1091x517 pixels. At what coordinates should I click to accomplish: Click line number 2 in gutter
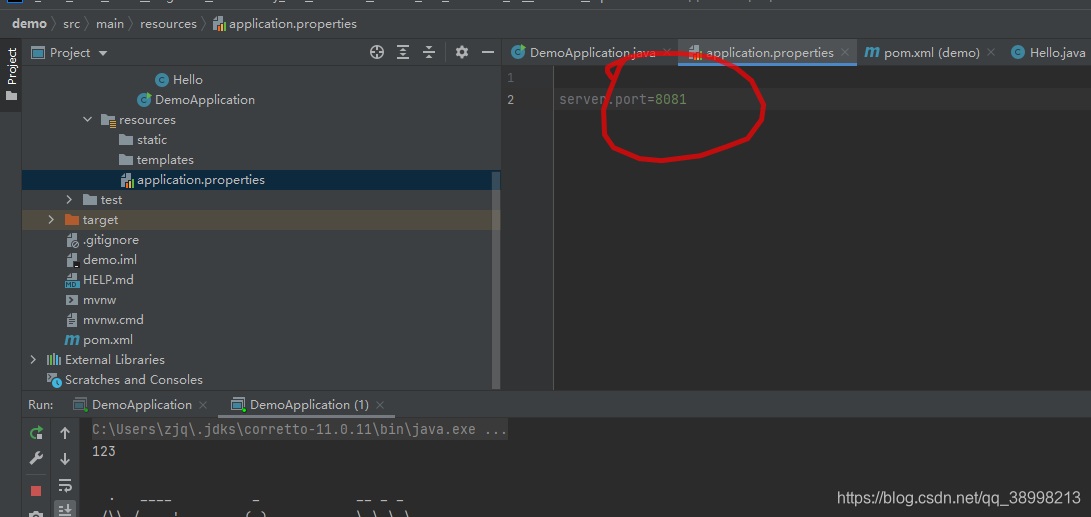tap(510, 100)
